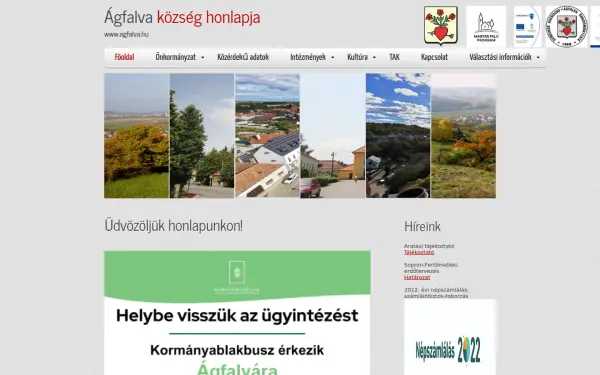Click the rooftop solar panel photo

tap(267, 136)
